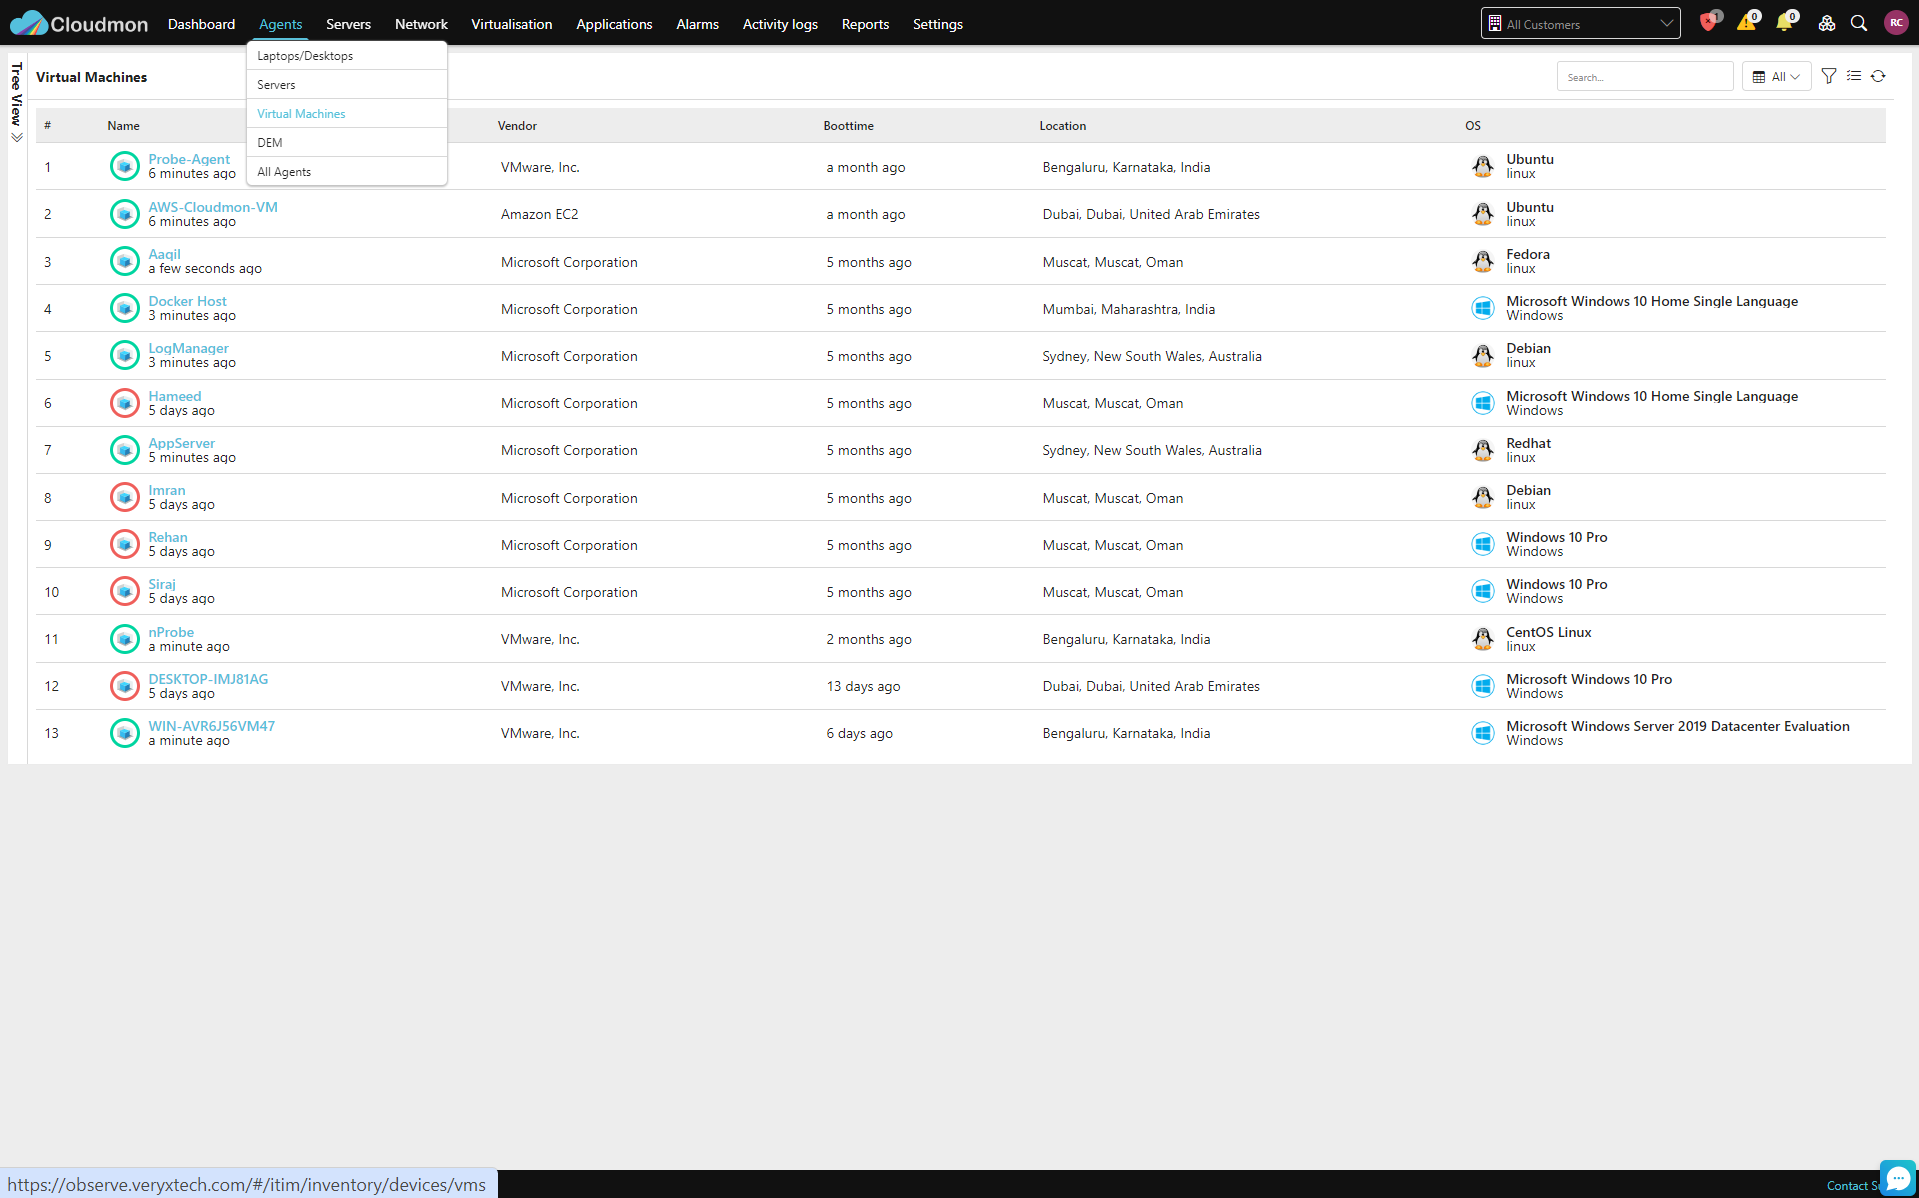Viewport: 1919px width, 1198px height.
Task: Click the filter funnel icon
Action: (x=1829, y=76)
